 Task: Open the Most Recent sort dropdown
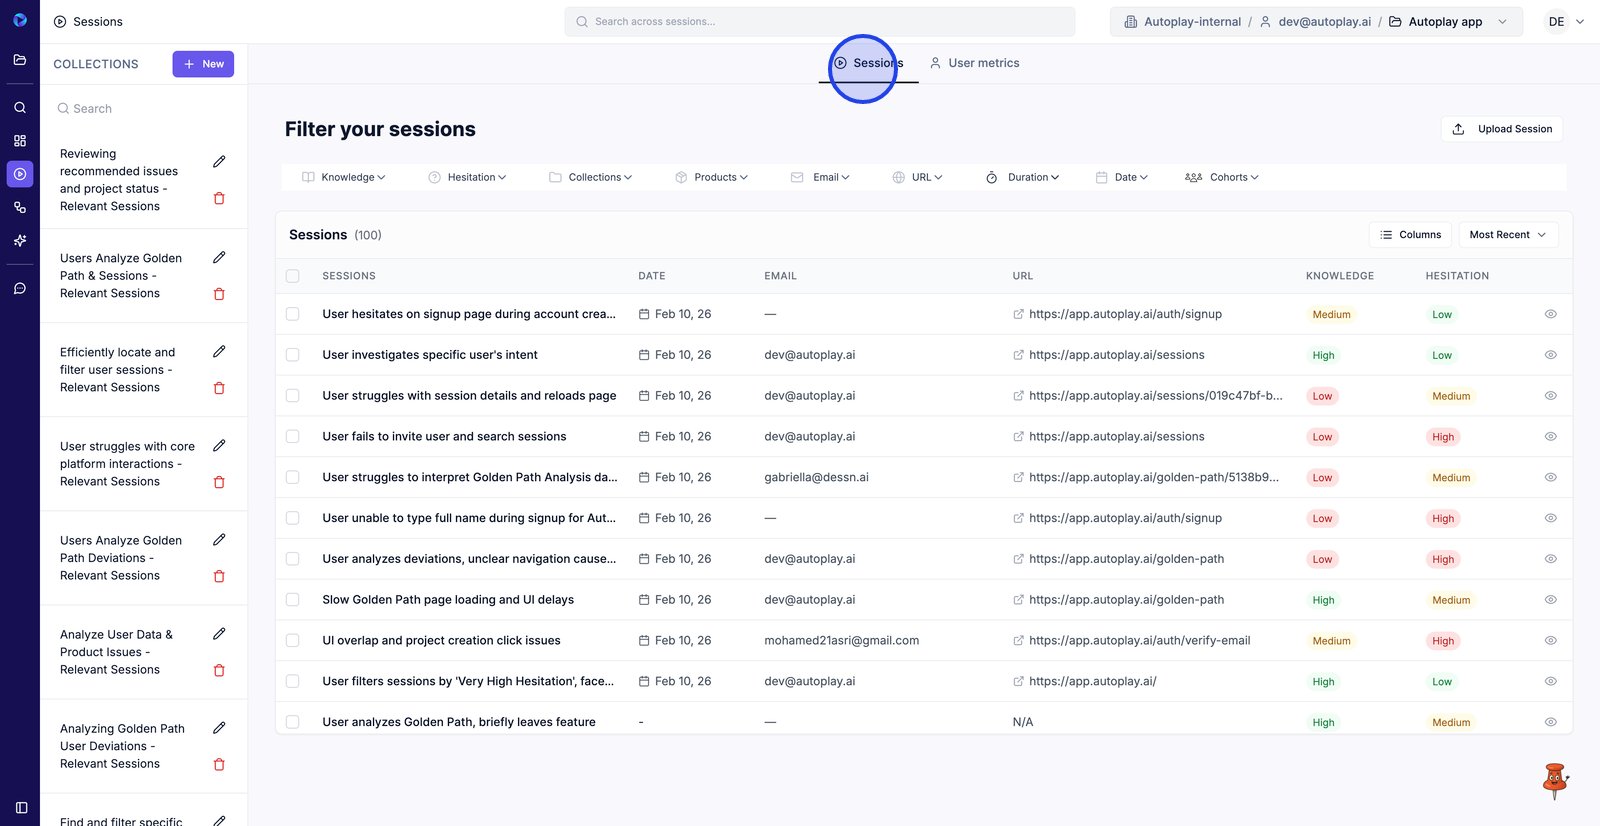[x=1507, y=235]
